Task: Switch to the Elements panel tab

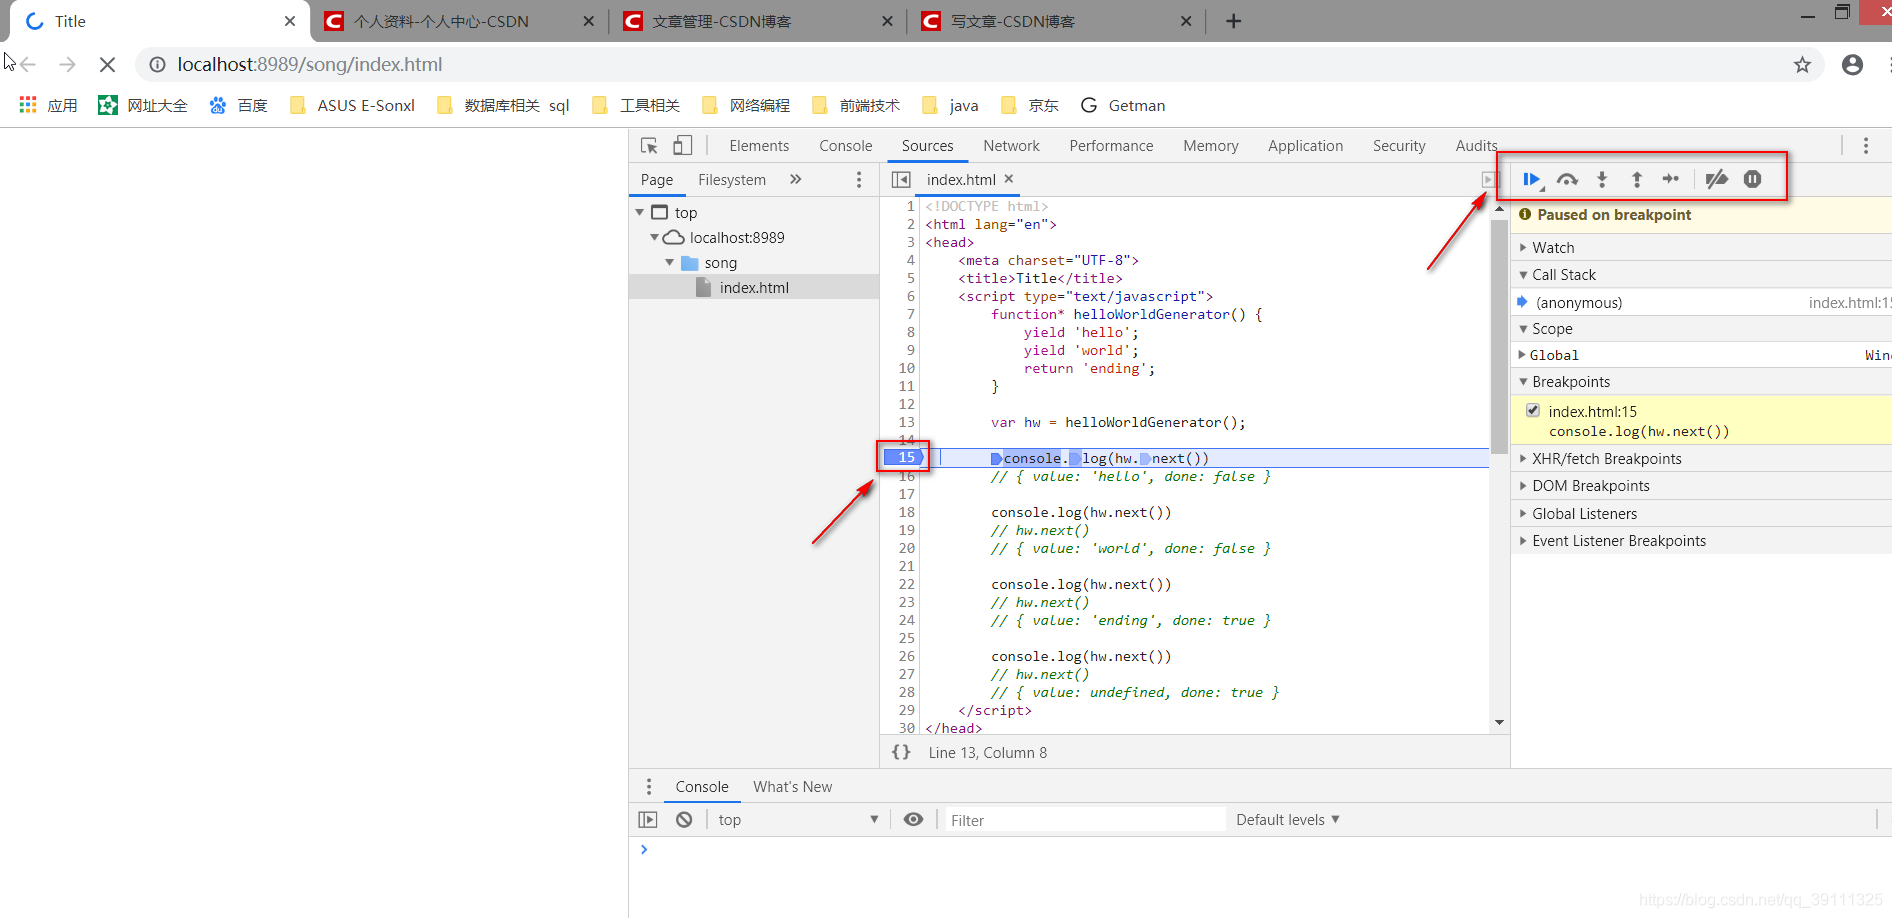Action: (759, 146)
